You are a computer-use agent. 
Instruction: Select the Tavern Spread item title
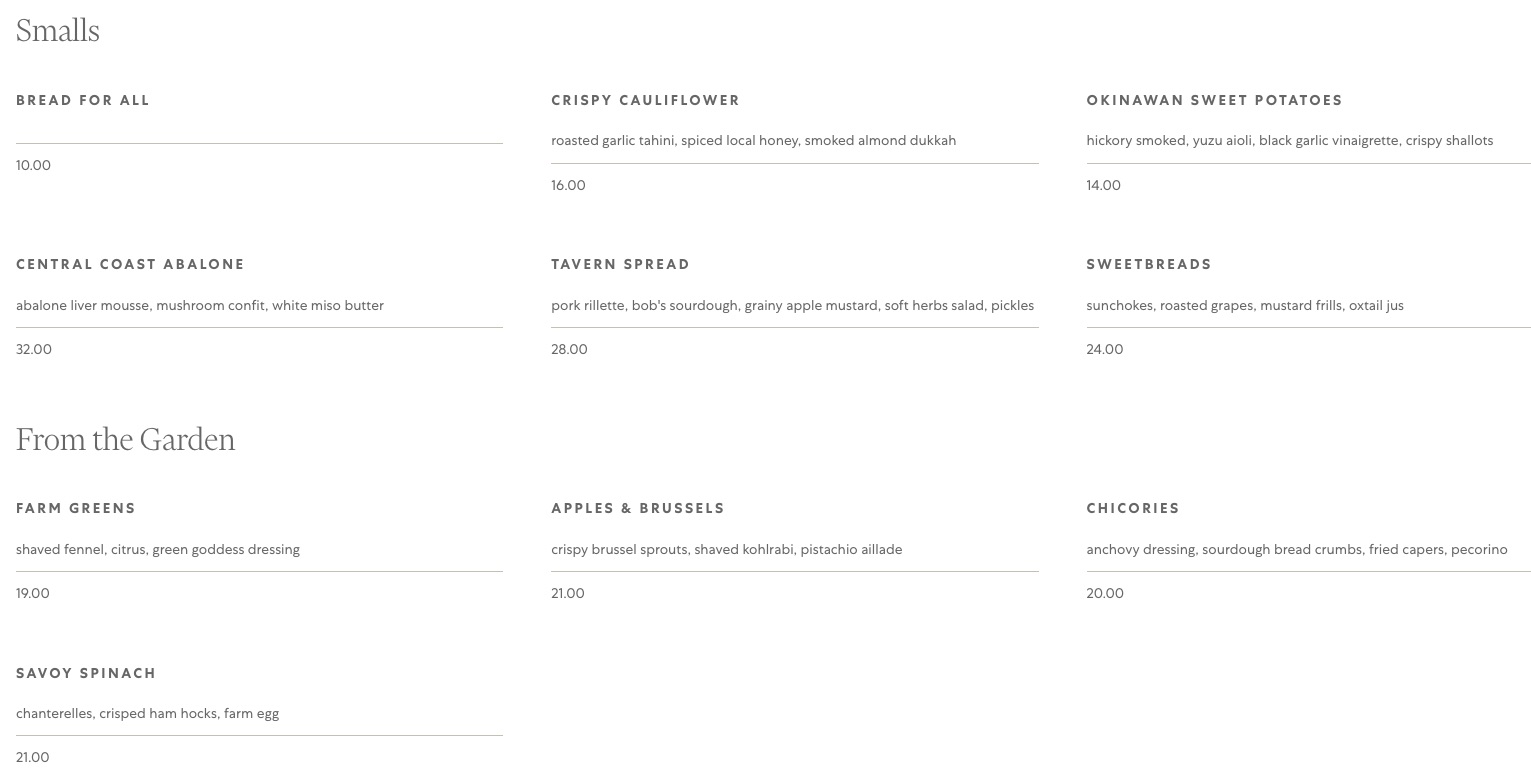(620, 264)
